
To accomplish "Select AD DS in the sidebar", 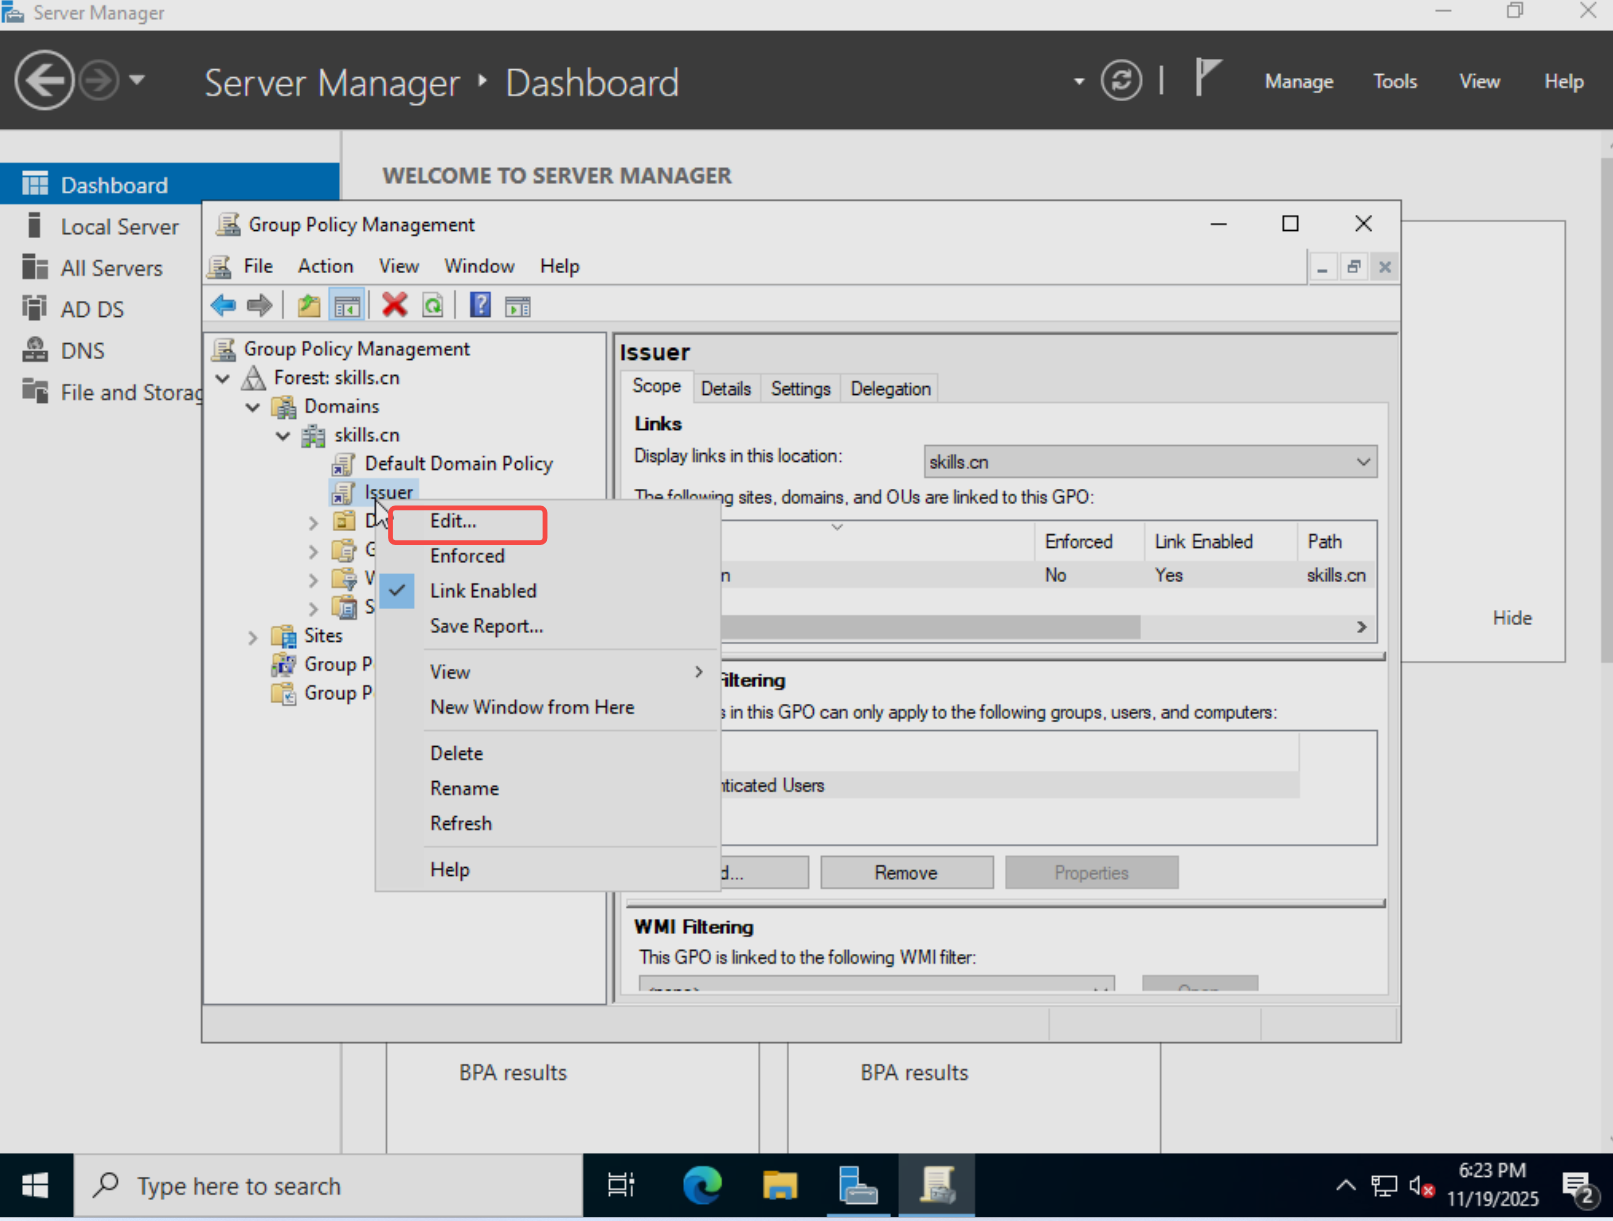I will [92, 309].
